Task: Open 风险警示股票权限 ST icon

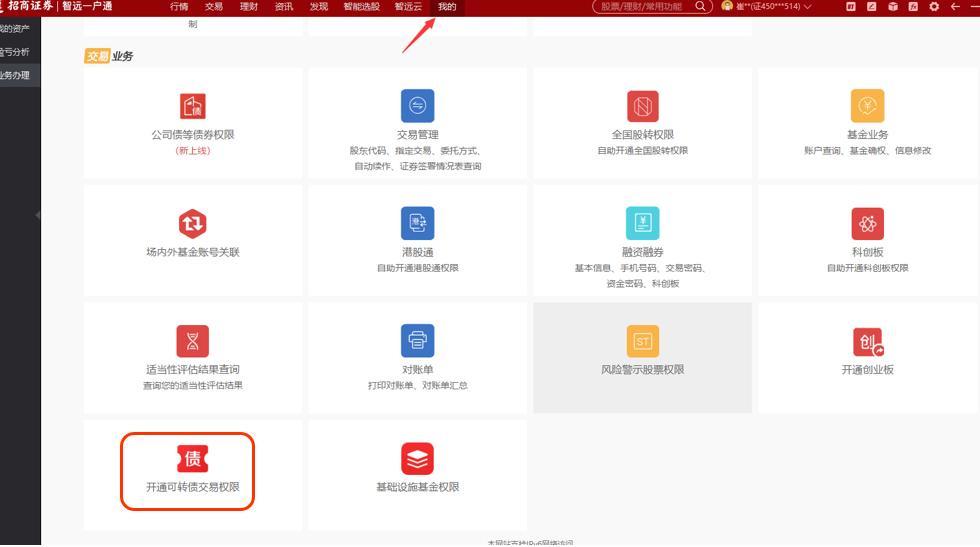Action: pos(642,341)
